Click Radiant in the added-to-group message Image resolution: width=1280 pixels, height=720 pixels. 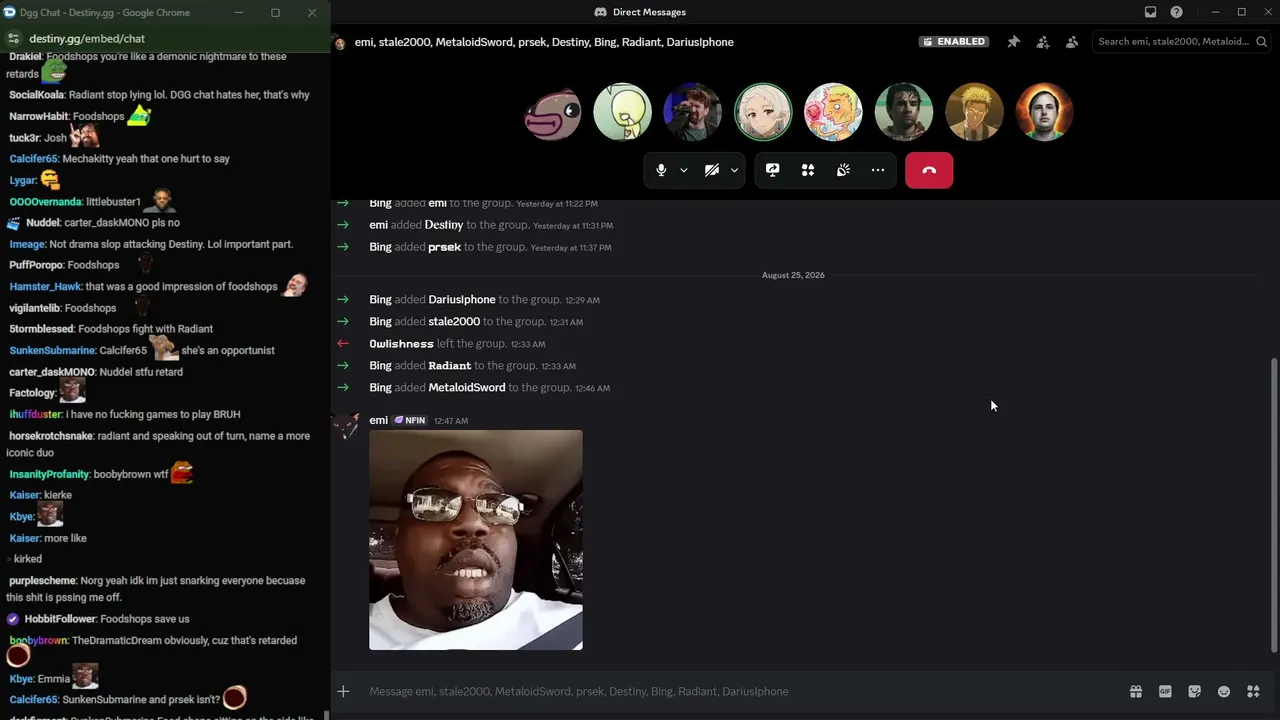pos(449,366)
